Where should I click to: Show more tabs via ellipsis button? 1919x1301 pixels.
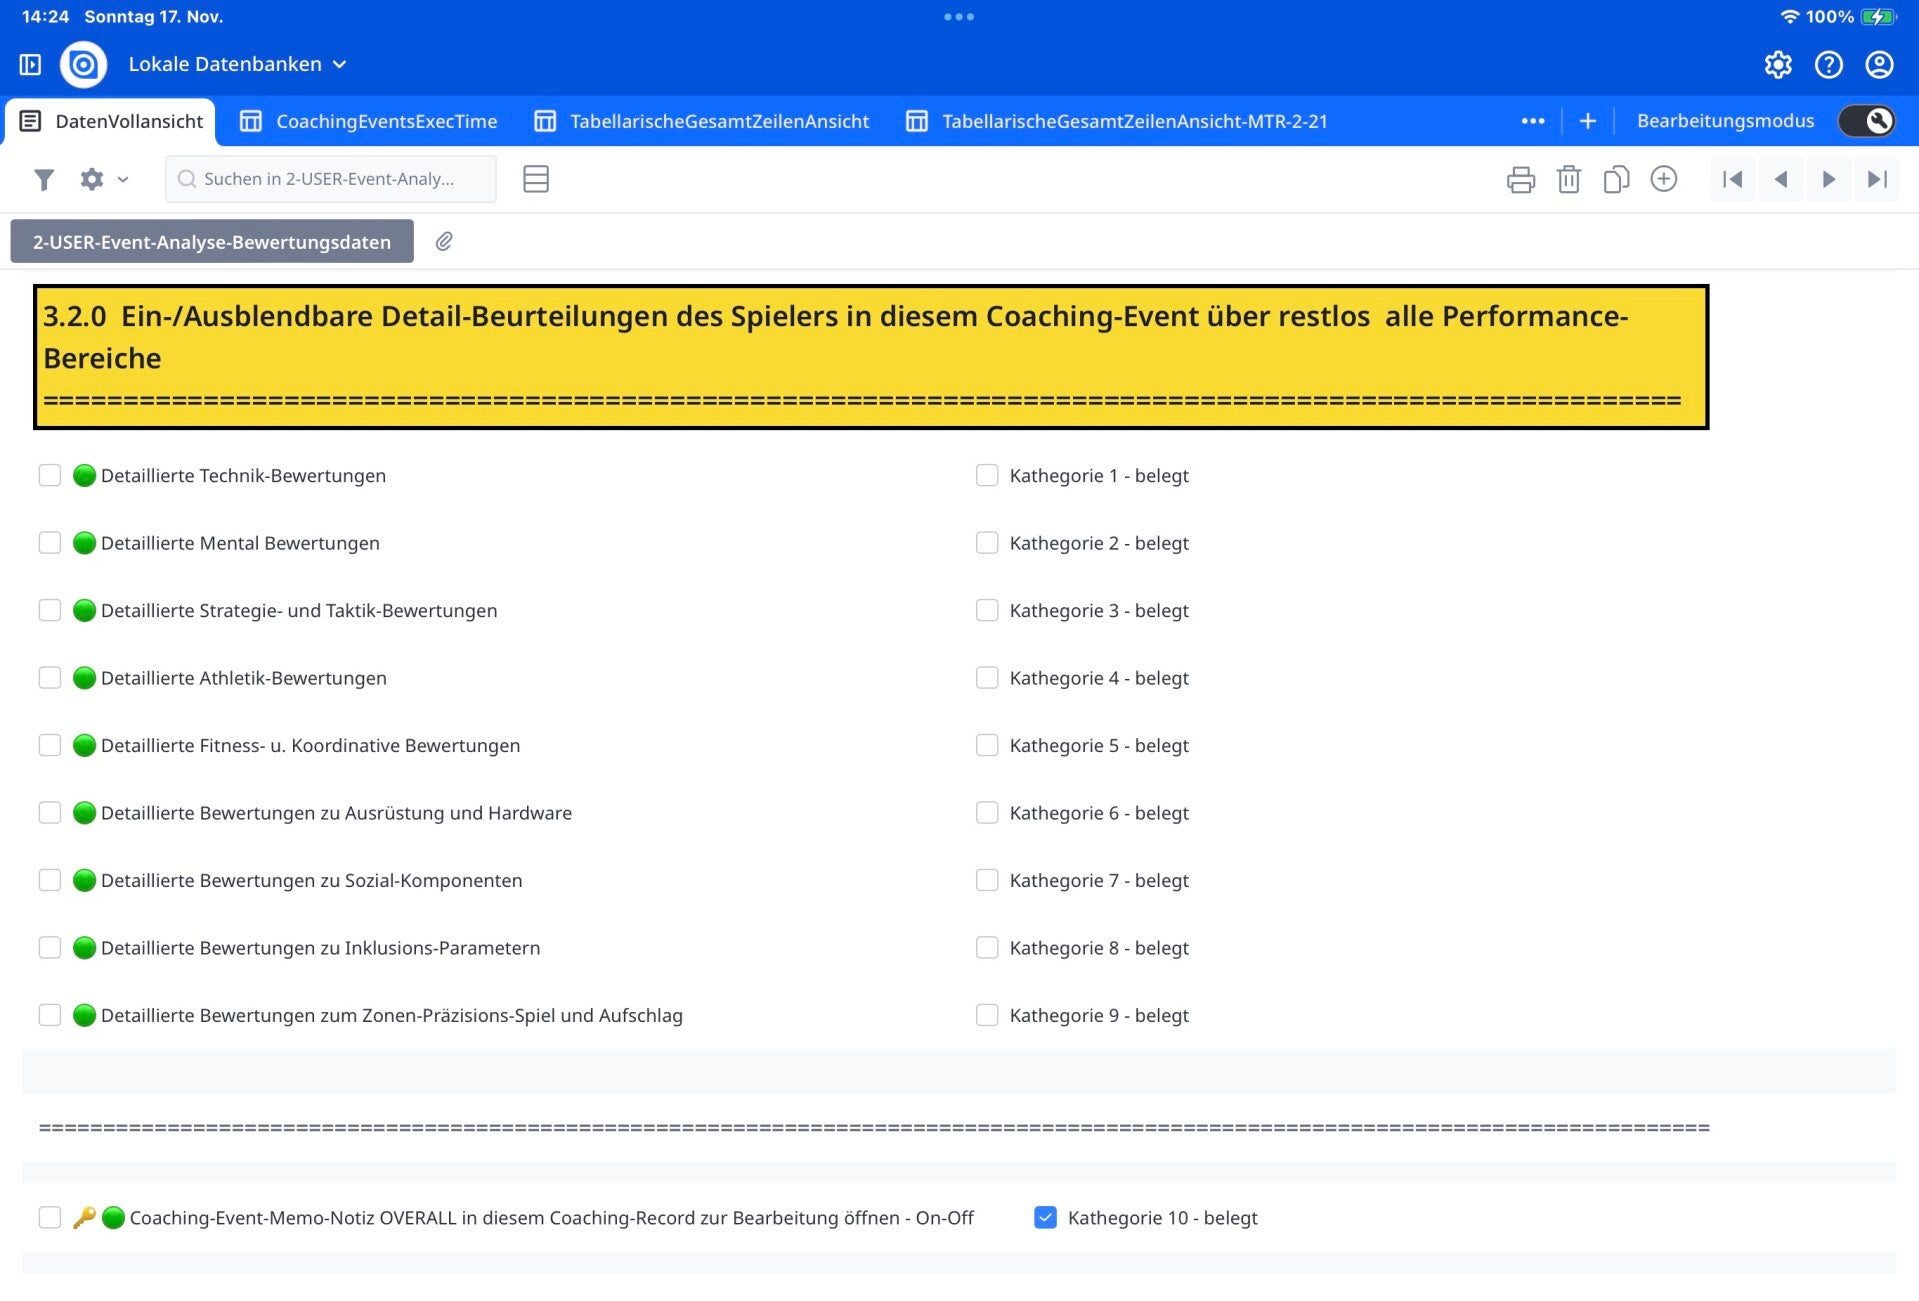pos(1532,121)
